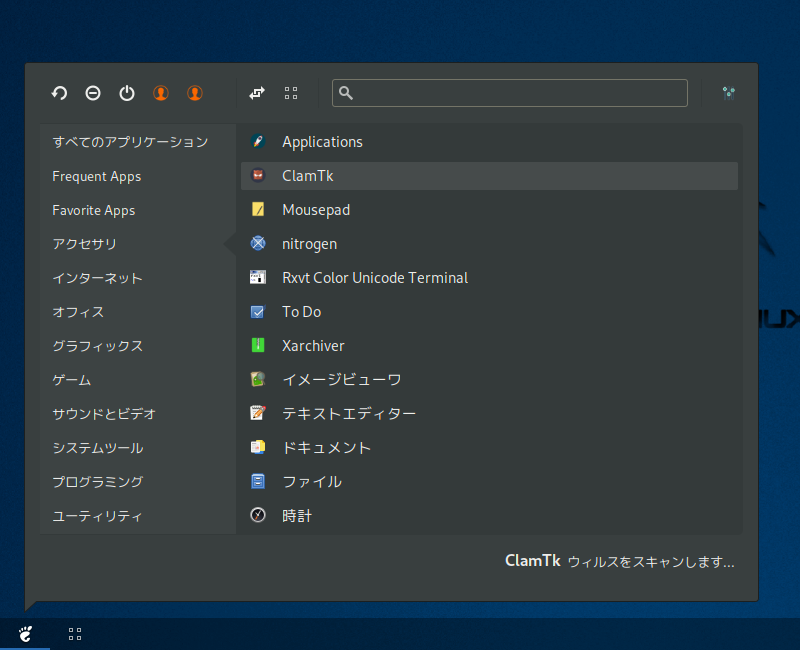Open Xarchiver via its green archive icon
Screen dimensions: 800x650
click(x=258, y=345)
